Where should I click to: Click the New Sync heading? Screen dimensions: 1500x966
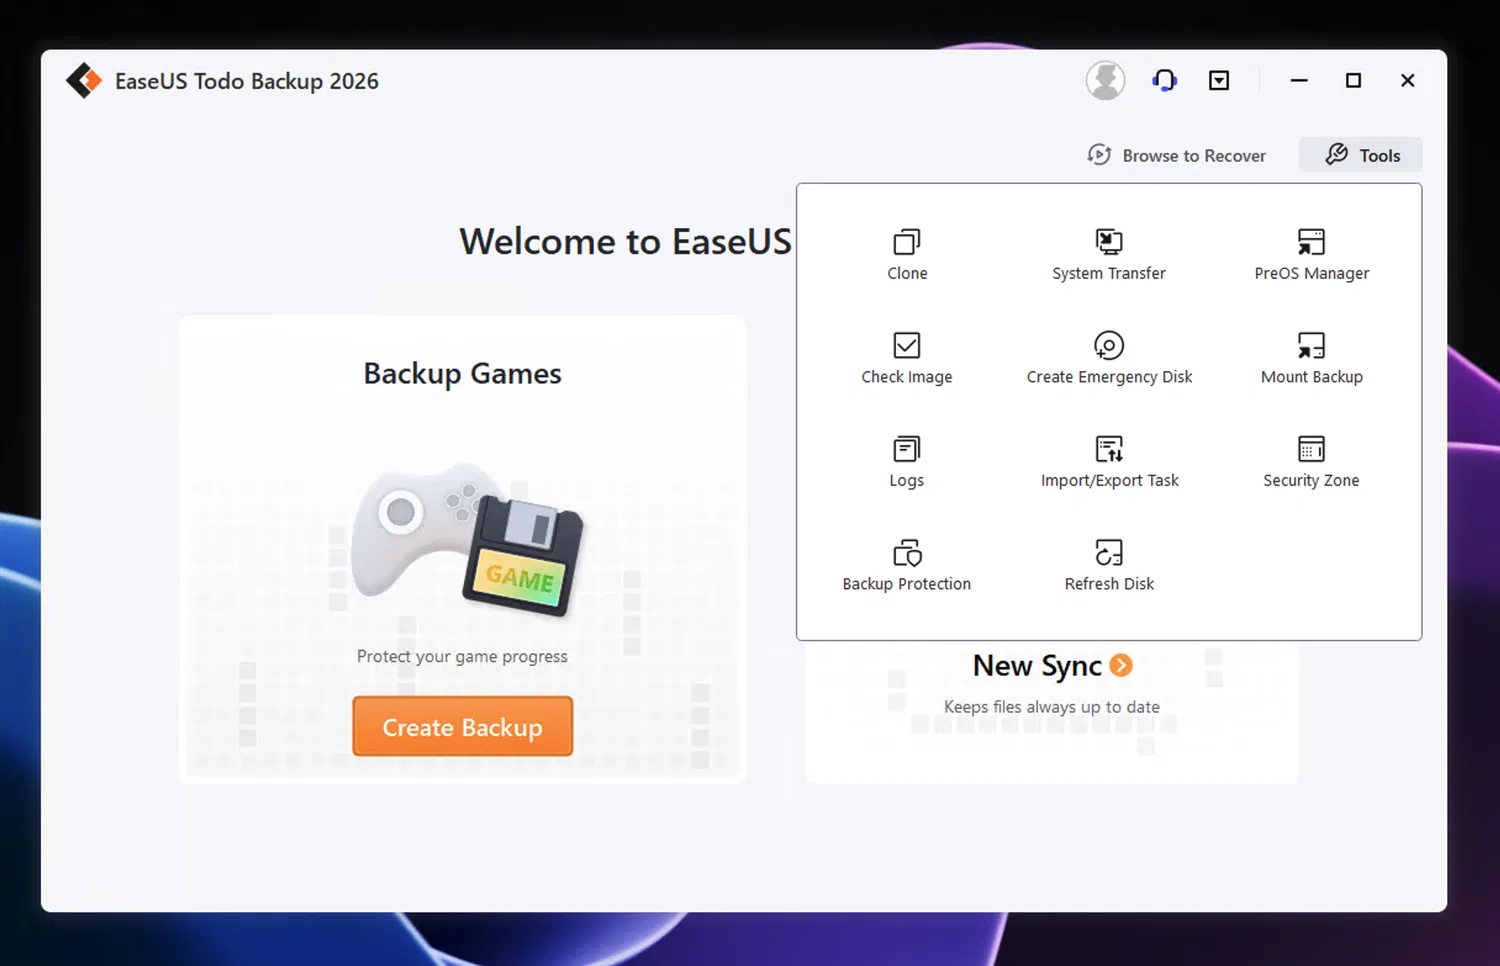1037,666
